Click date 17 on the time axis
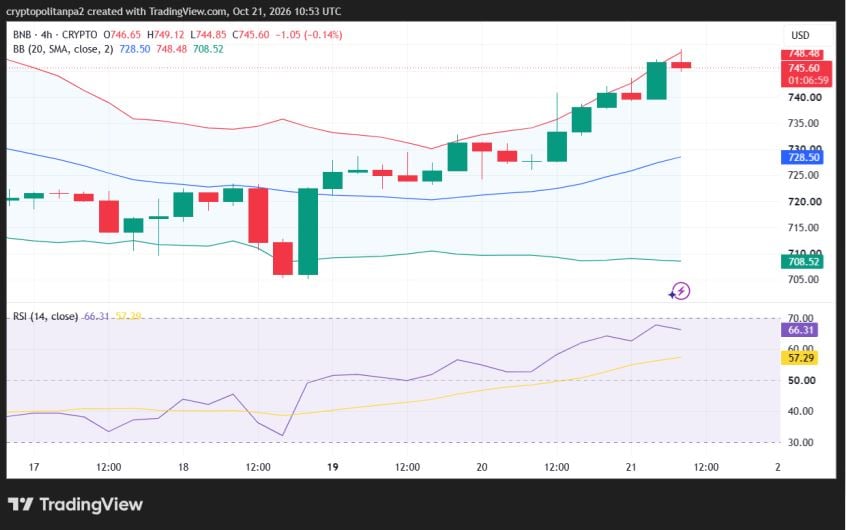Screen dimensions: 846x530 (34, 467)
